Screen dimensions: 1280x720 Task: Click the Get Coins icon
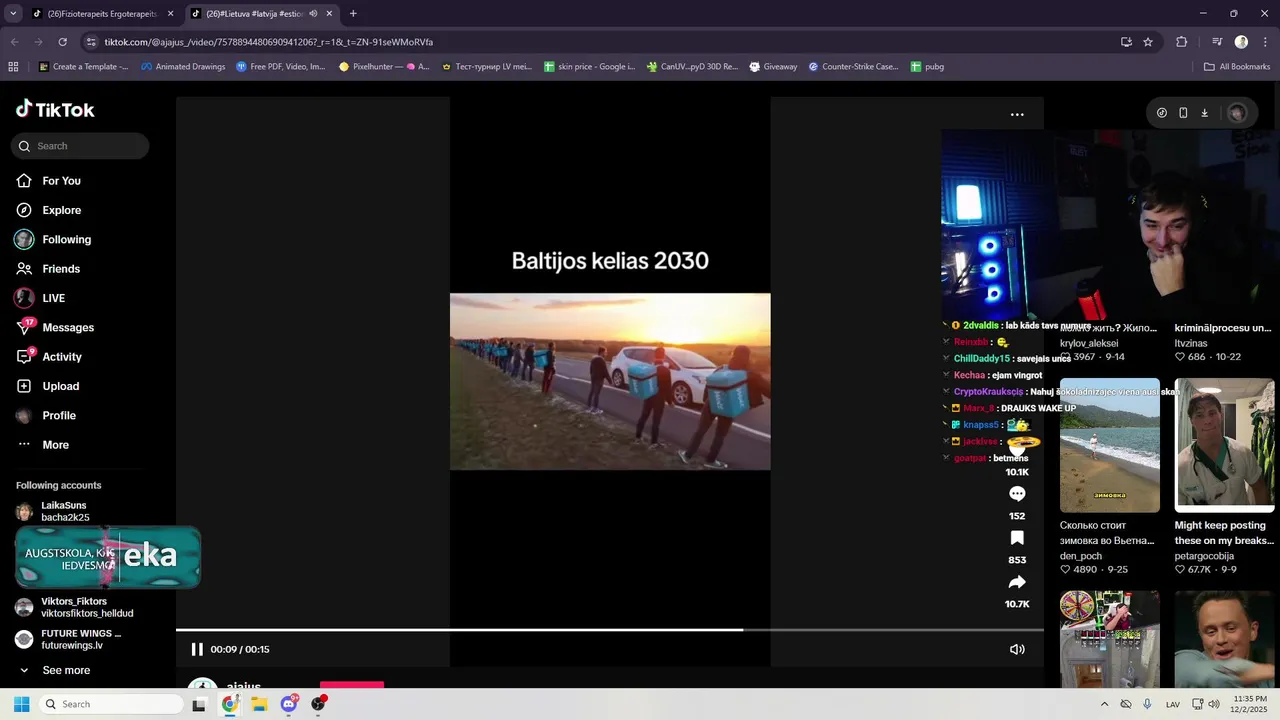[1162, 113]
